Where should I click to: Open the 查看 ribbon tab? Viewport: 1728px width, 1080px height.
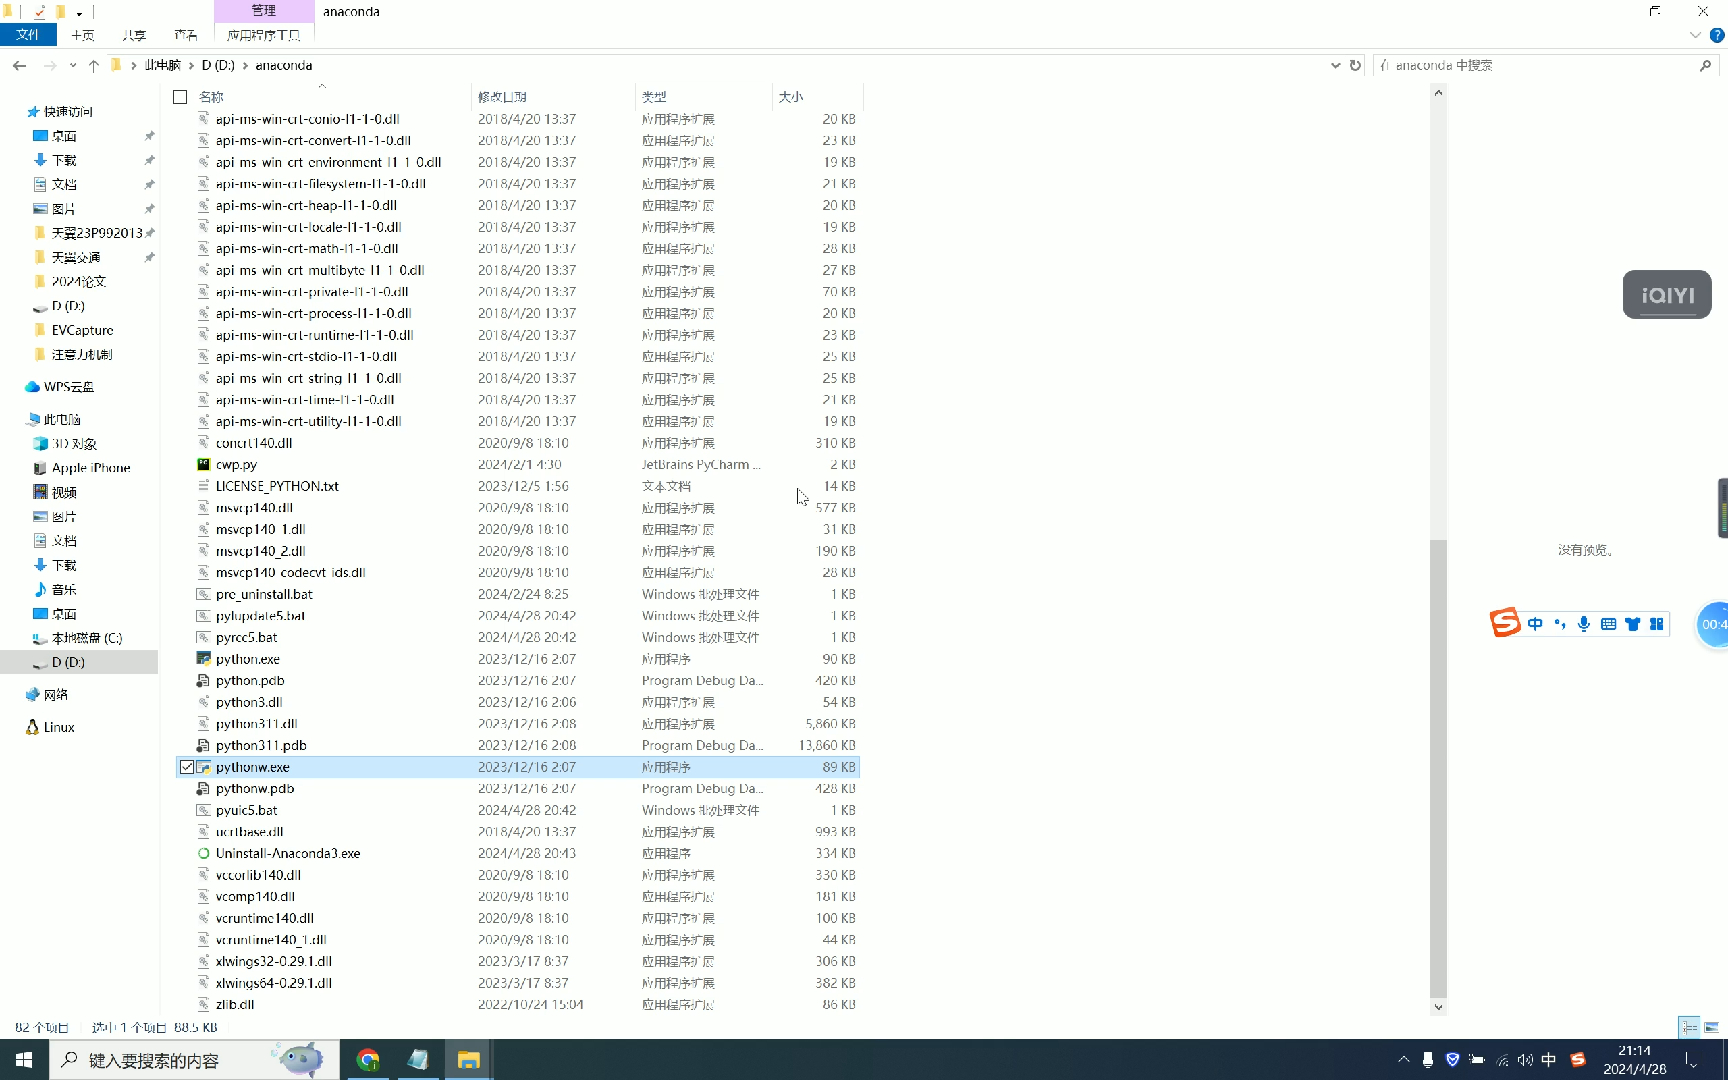[185, 35]
